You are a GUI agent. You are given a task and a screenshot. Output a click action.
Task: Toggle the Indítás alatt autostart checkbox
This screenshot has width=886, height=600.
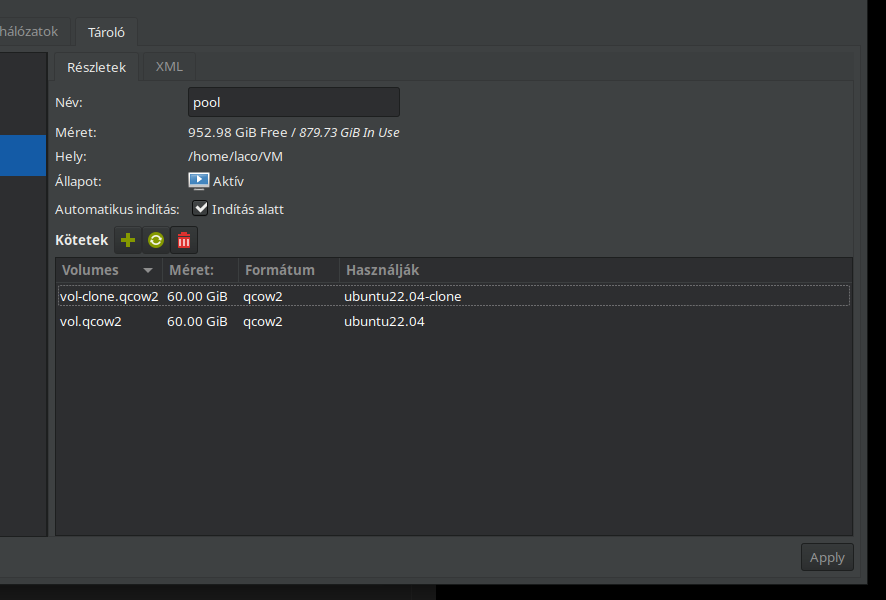(200, 209)
